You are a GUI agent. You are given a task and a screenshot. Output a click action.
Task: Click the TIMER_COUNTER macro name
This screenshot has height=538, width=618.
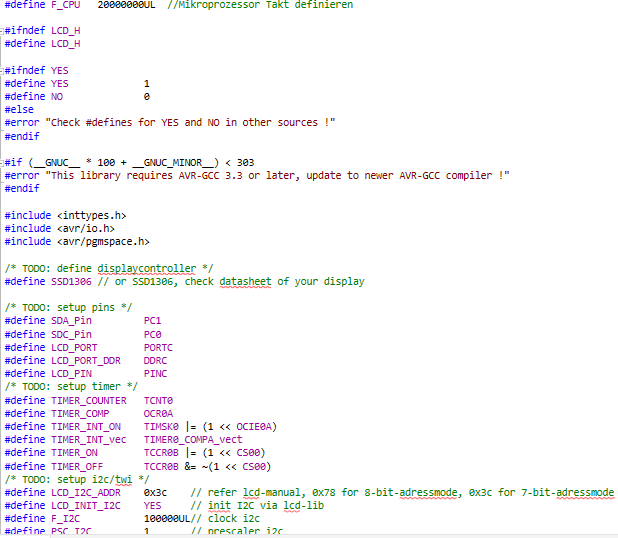point(89,401)
